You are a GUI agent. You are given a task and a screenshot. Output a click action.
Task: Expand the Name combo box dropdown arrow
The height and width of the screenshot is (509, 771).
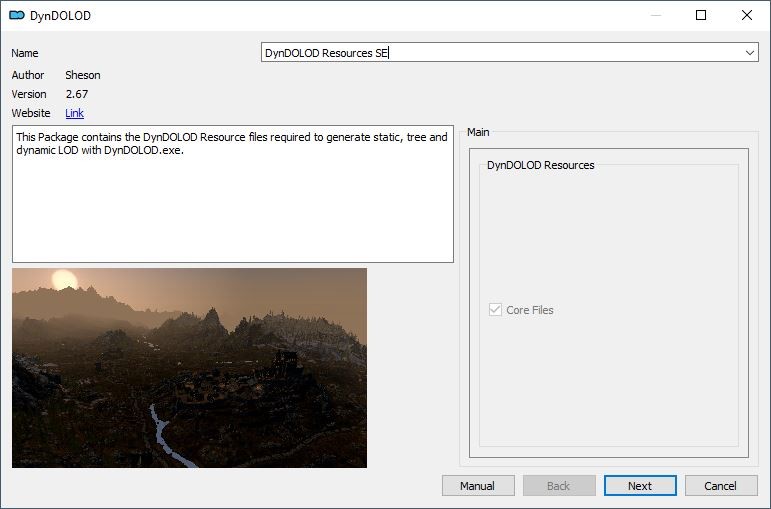(749, 53)
